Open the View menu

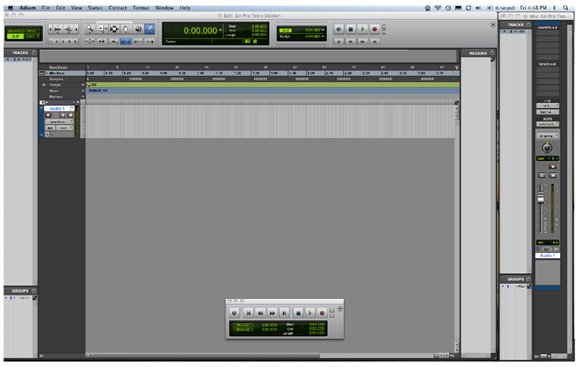point(76,8)
